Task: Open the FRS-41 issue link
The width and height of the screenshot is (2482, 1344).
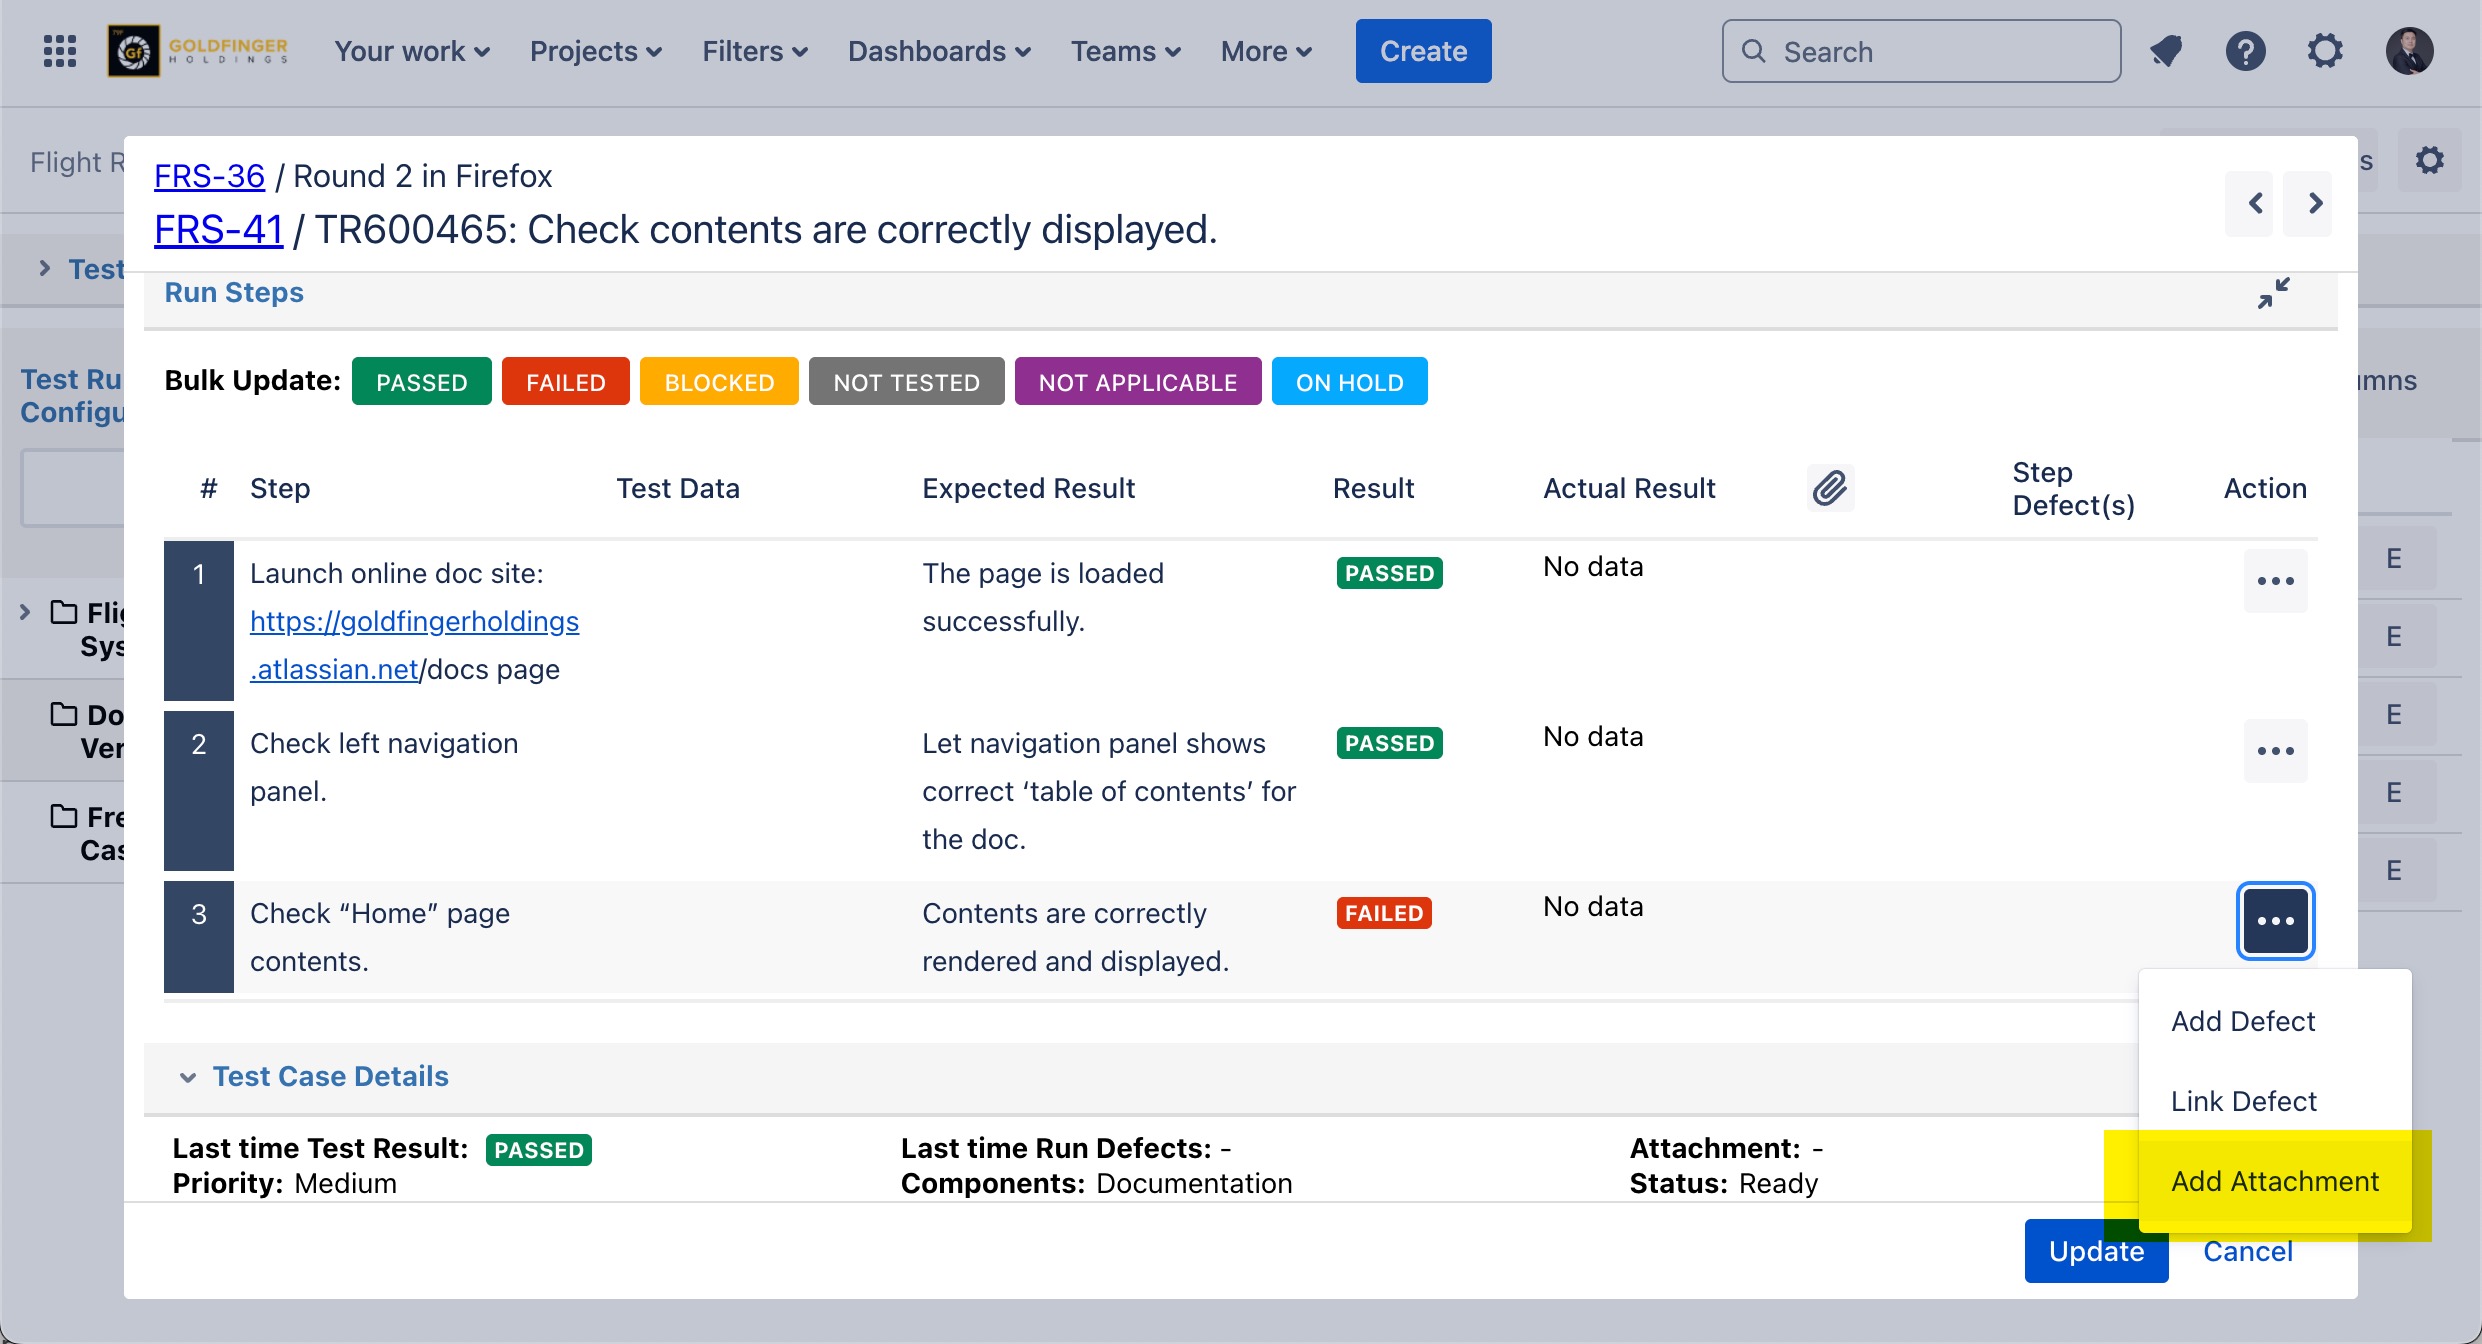Action: [218, 230]
